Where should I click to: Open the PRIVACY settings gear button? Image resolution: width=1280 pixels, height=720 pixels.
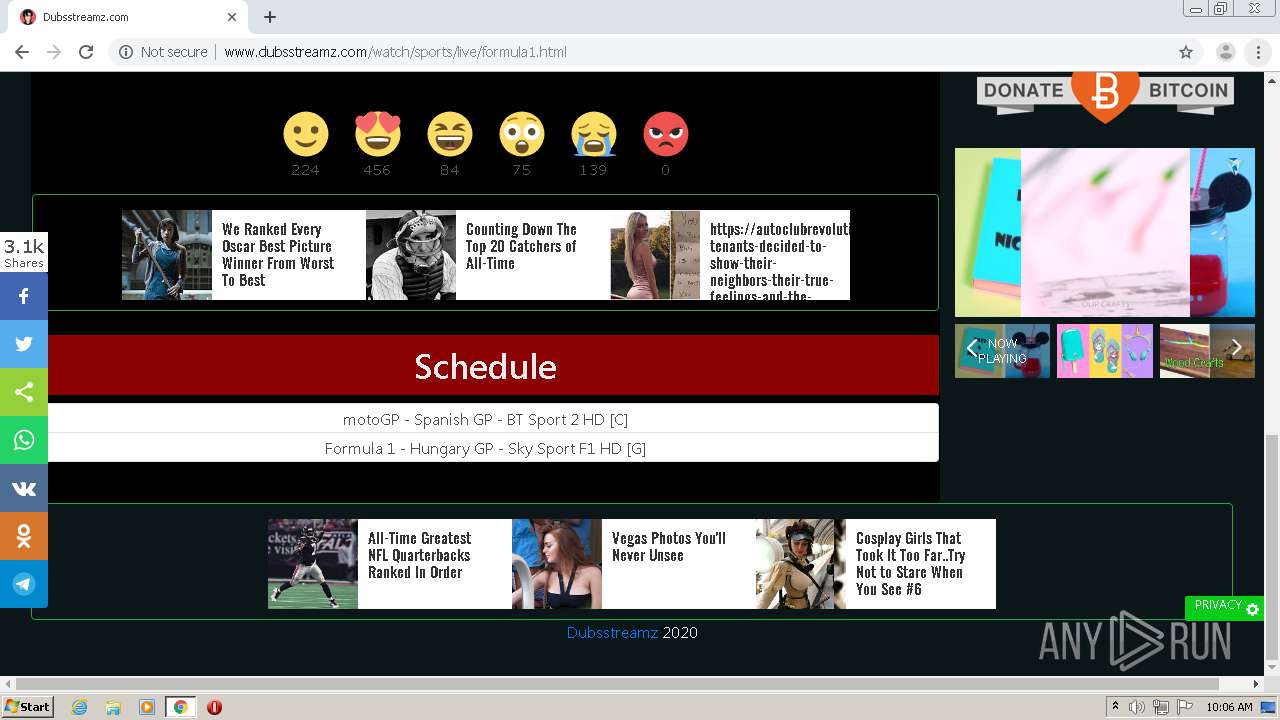pyautogui.click(x=1224, y=607)
